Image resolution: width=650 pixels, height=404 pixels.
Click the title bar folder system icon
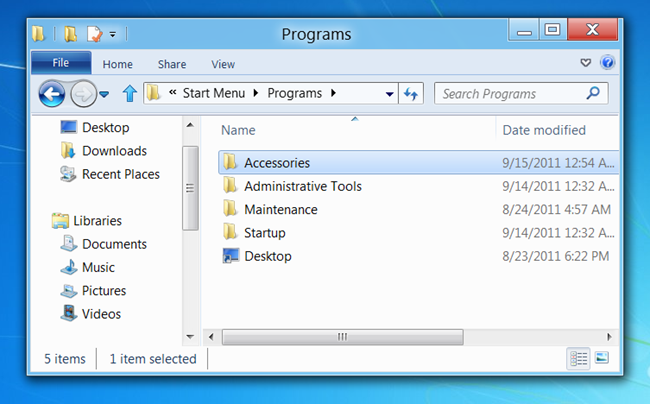click(38, 34)
